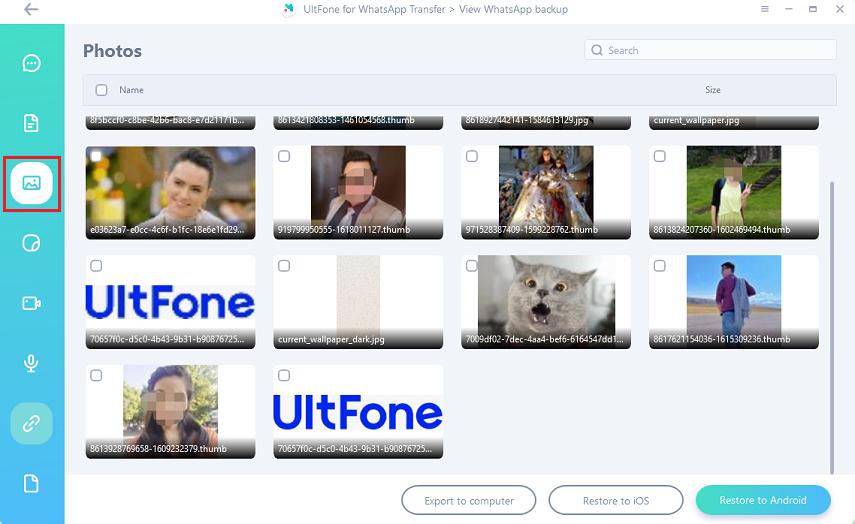The height and width of the screenshot is (524, 855).
Task: Click Export to computer button
Action: coord(469,501)
